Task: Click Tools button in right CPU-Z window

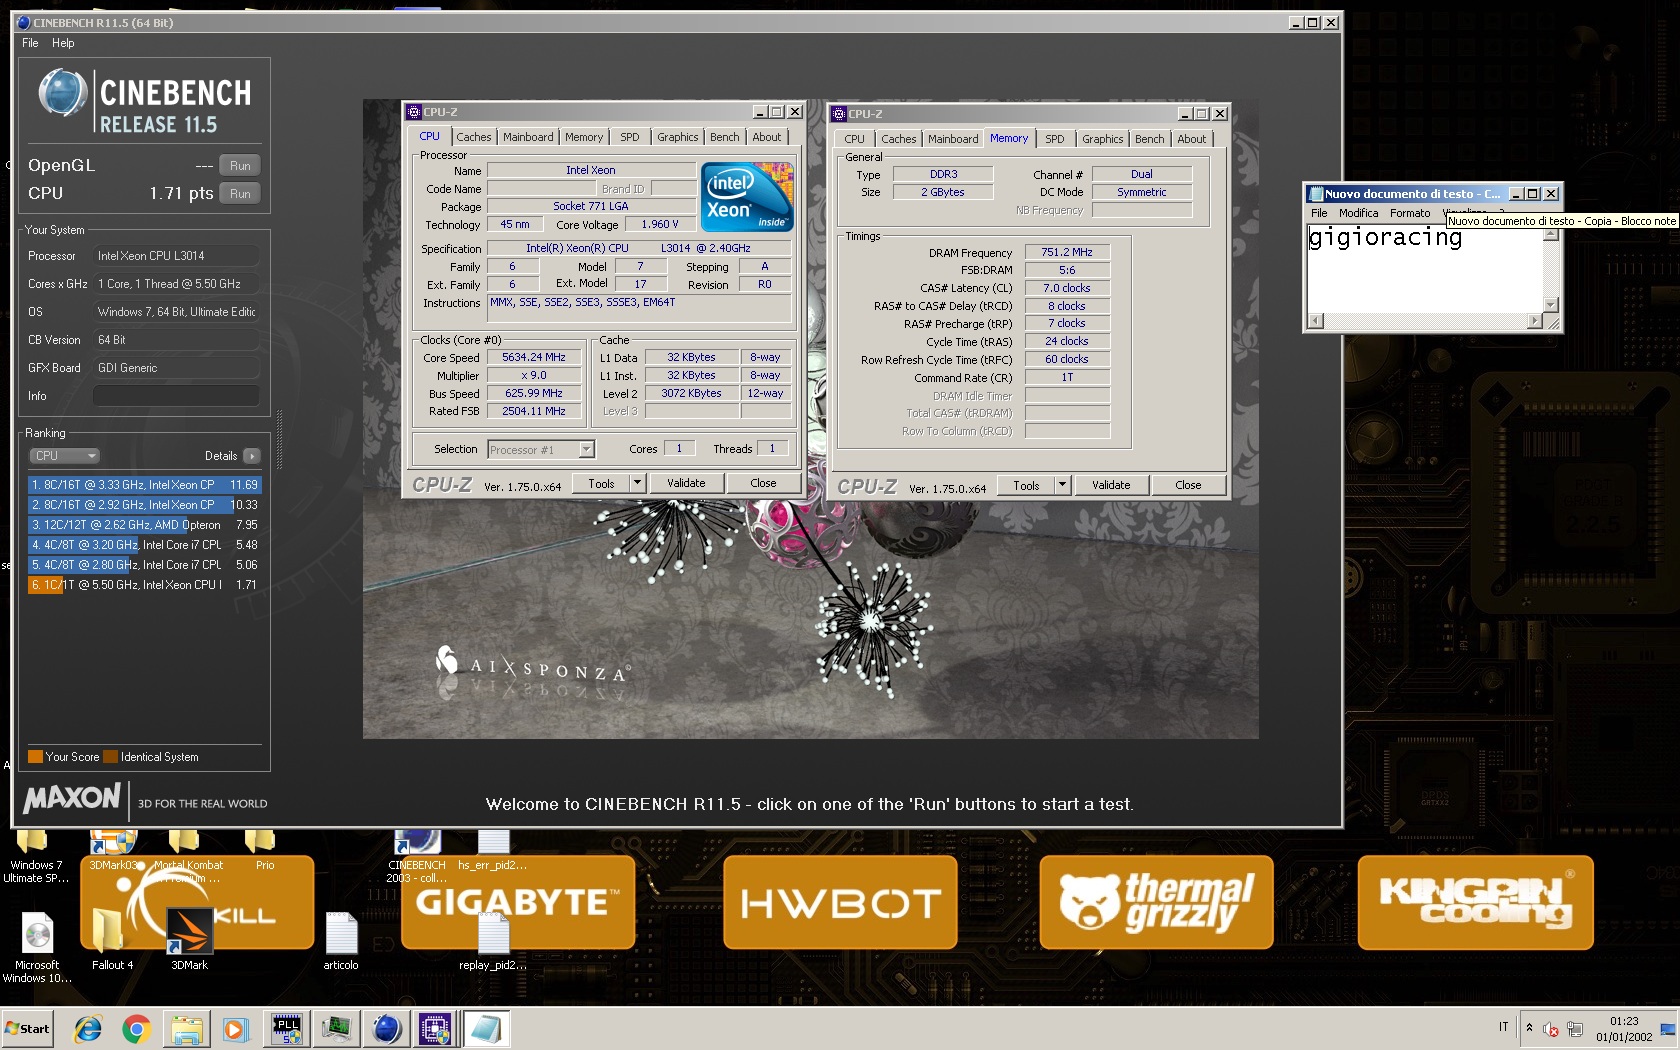Action: click(1026, 486)
